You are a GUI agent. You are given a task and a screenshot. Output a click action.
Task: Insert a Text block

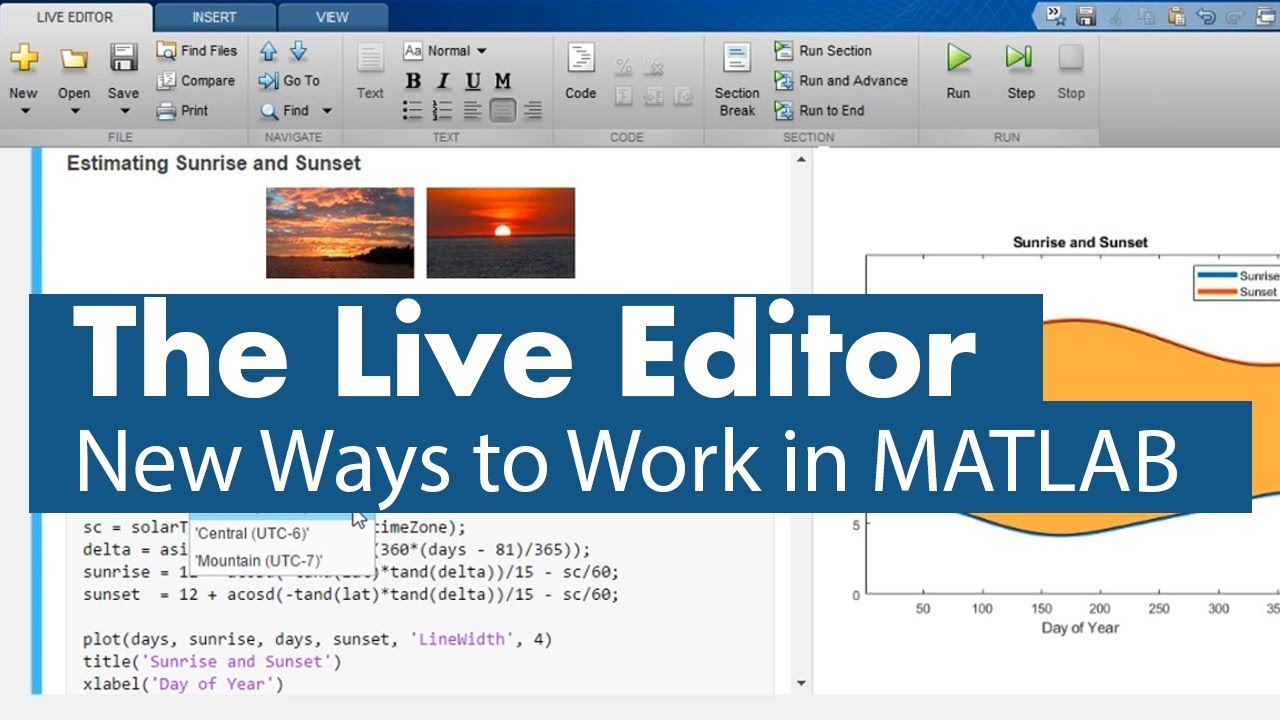[x=370, y=72]
